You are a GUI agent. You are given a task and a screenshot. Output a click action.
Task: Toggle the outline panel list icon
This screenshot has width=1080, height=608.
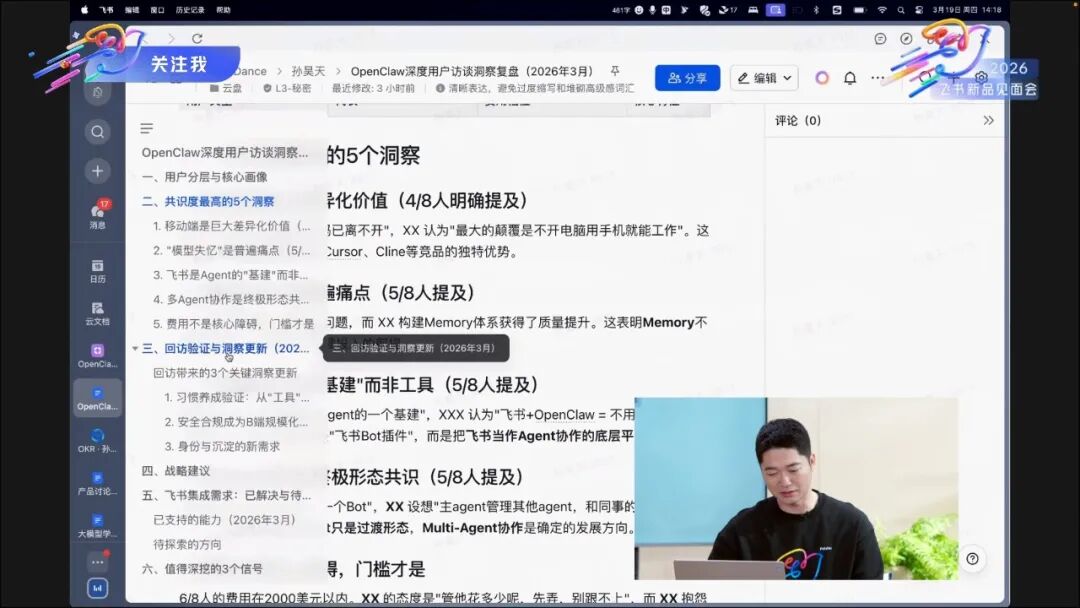click(147, 128)
